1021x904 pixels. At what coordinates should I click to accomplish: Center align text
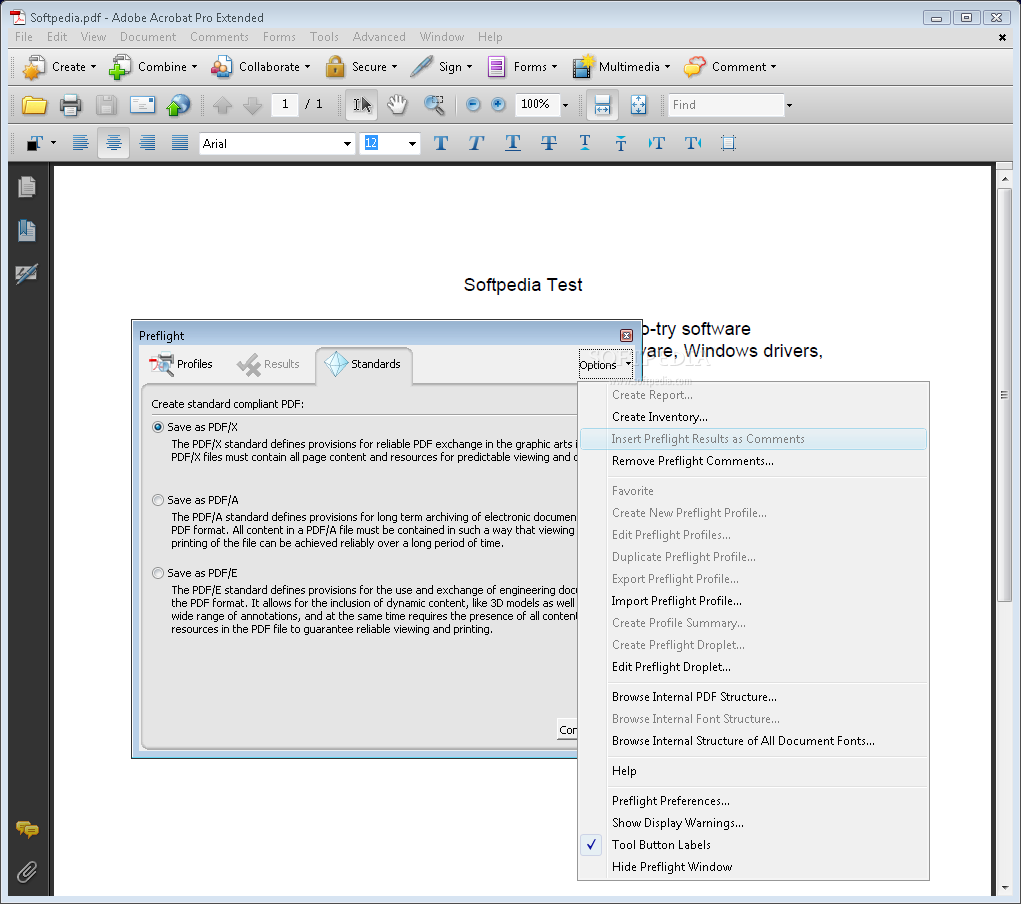(x=114, y=143)
